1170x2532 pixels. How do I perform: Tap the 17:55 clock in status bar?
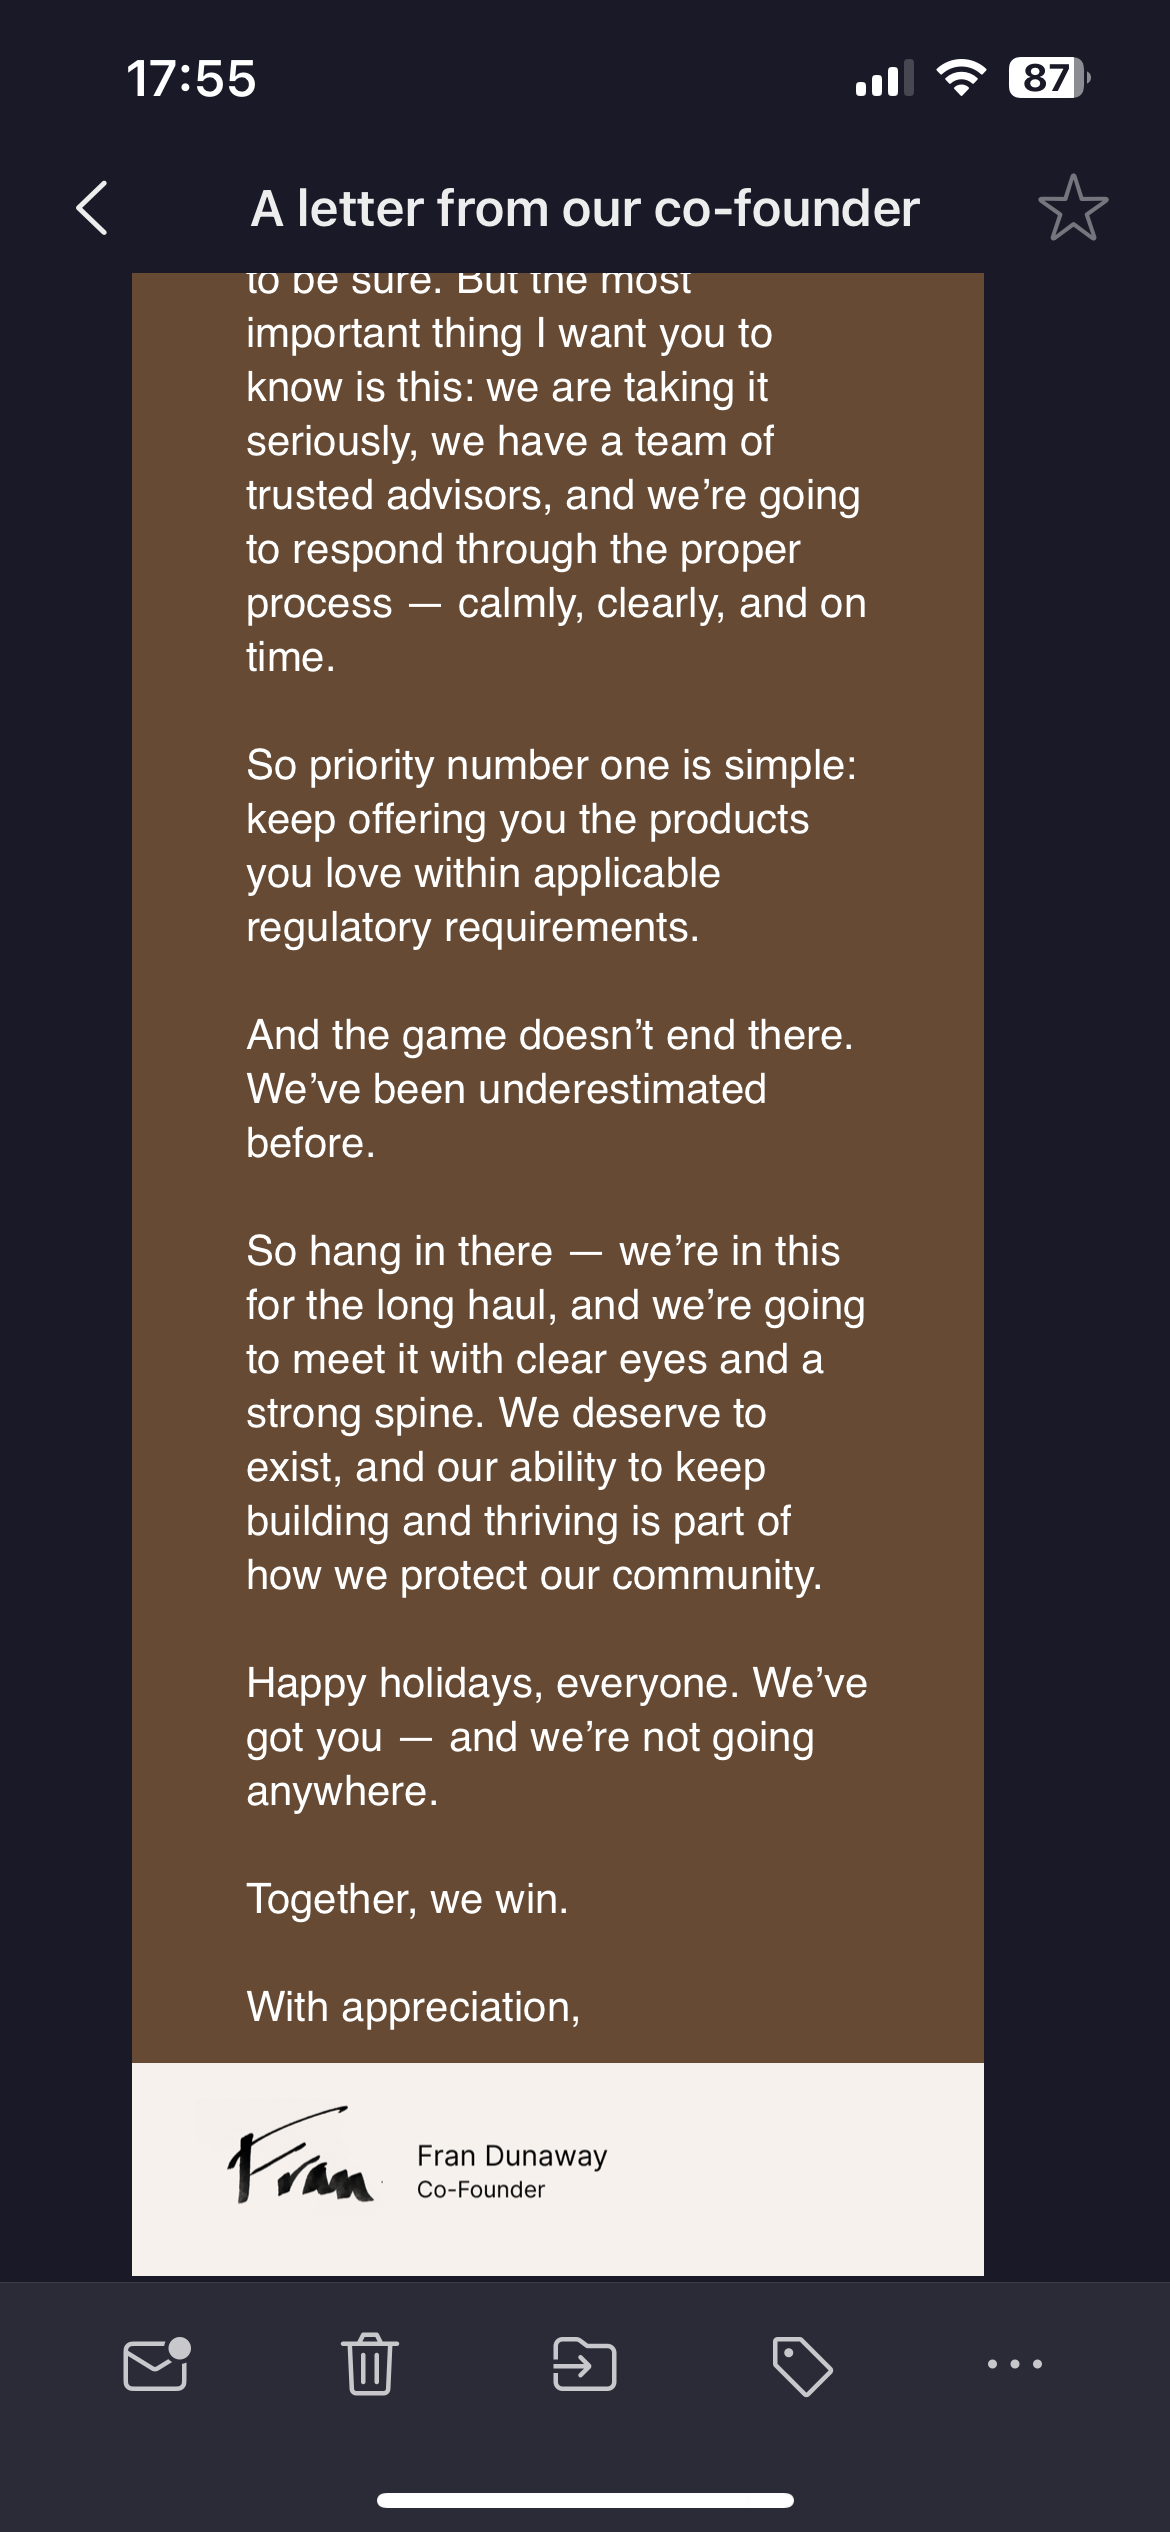pyautogui.click(x=191, y=78)
